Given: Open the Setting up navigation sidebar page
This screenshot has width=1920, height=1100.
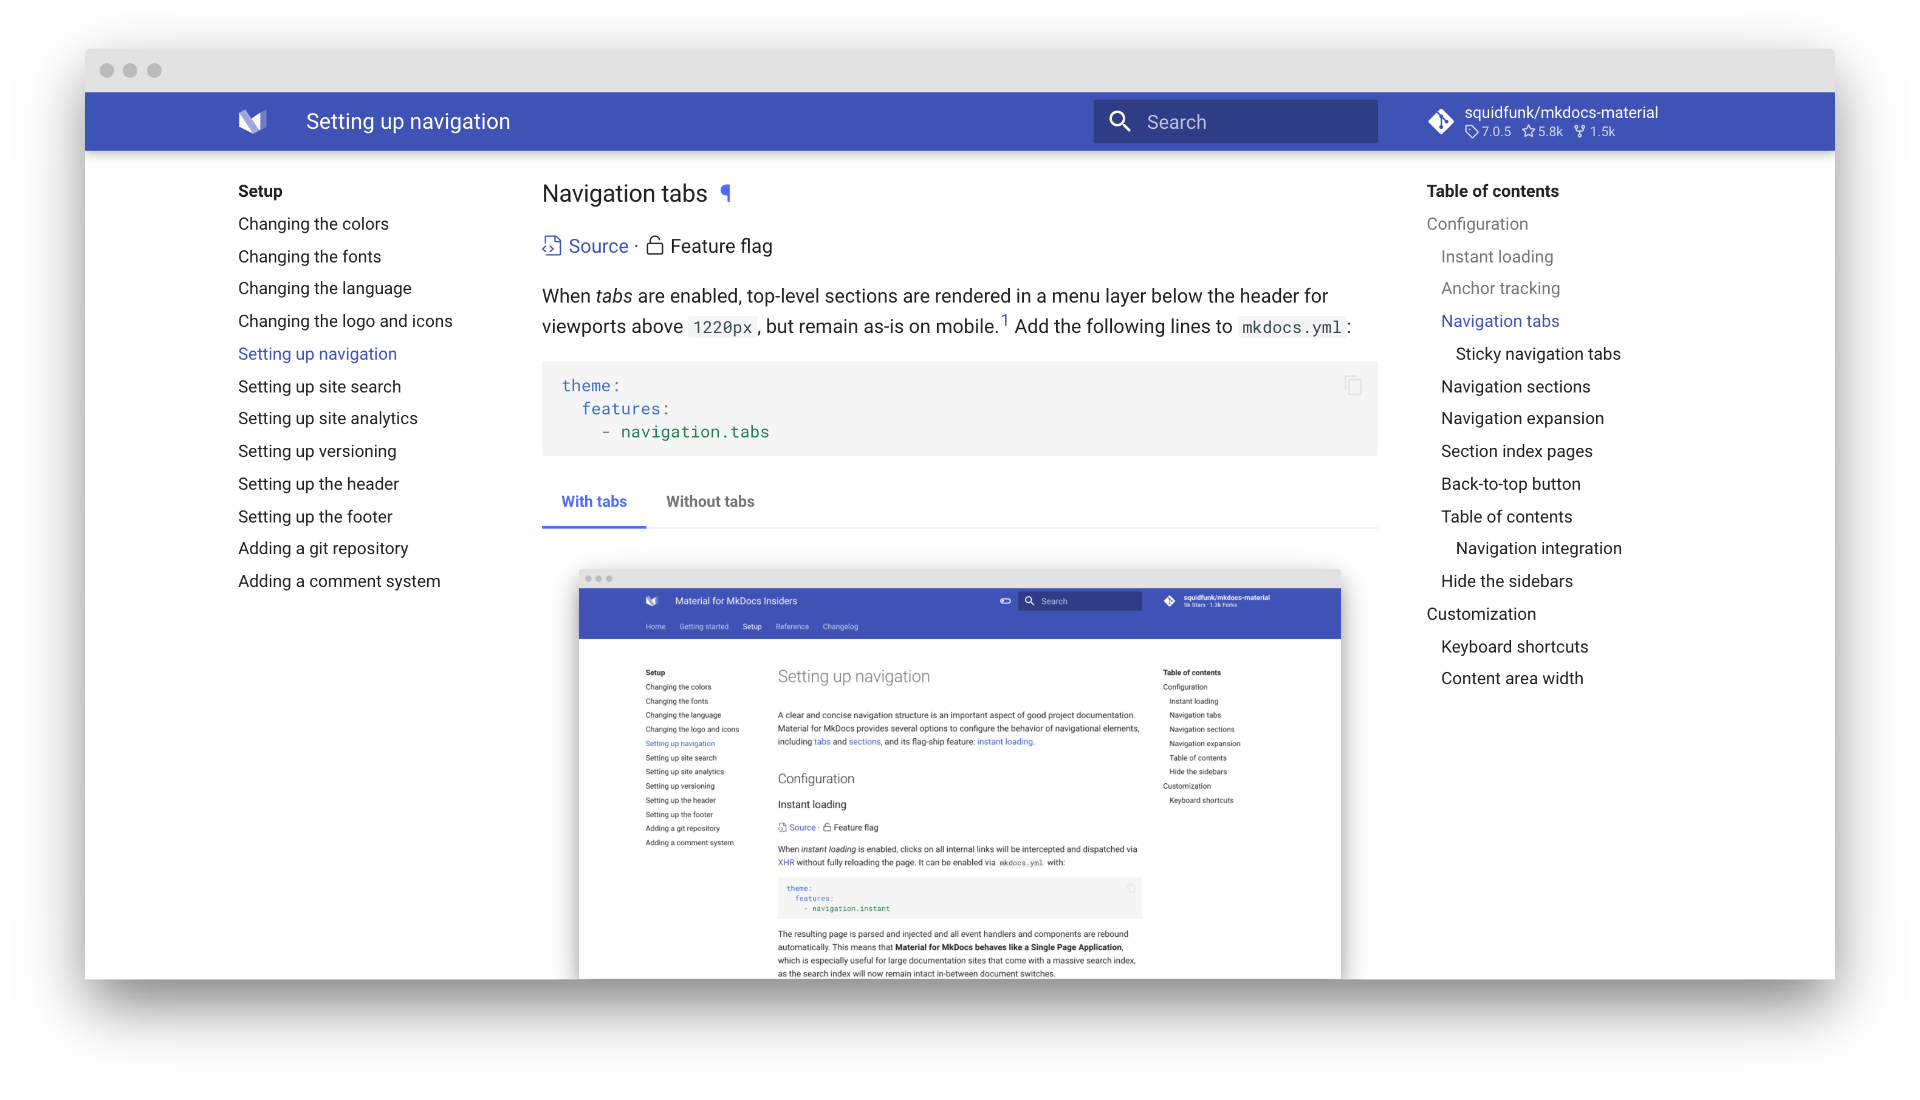Looking at the screenshot, I should [317, 354].
